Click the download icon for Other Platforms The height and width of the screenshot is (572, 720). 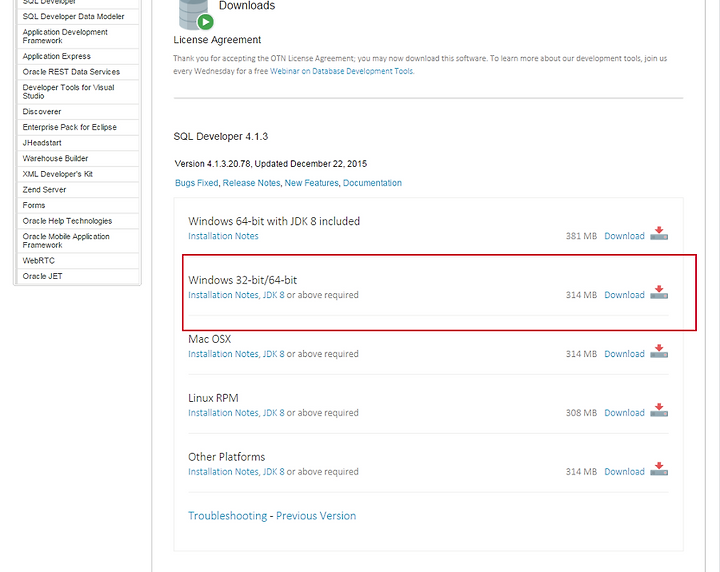point(659,469)
